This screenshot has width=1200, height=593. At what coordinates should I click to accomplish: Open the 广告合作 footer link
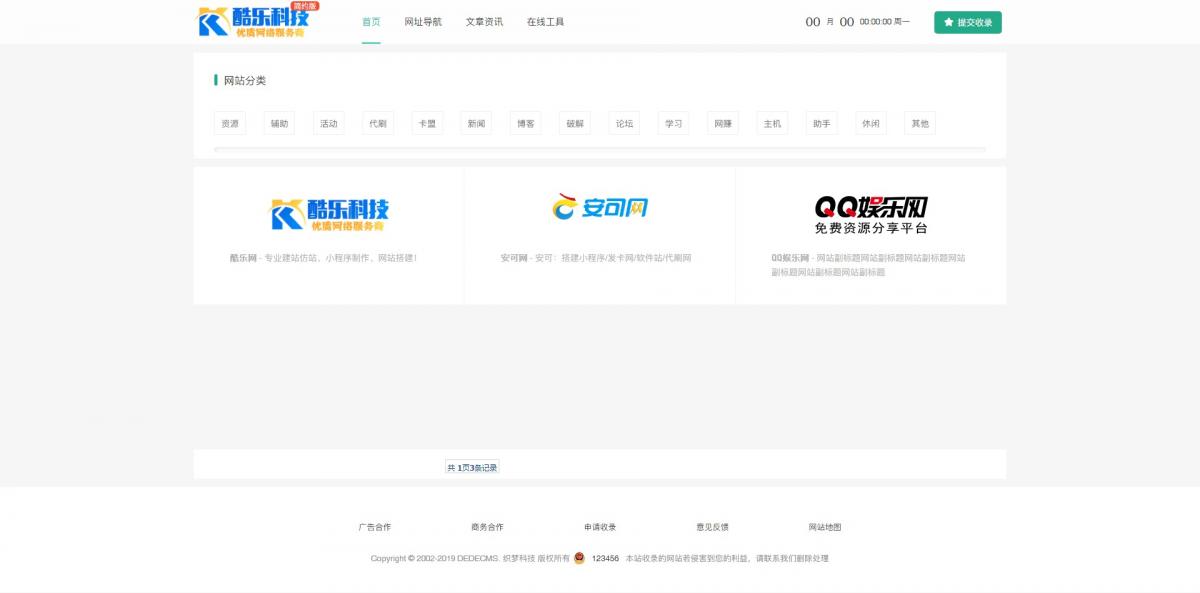(374, 527)
